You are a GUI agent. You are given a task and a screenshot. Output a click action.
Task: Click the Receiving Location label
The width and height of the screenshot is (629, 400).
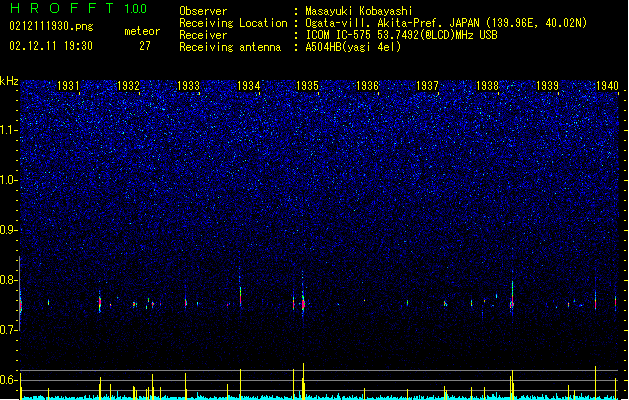click(x=233, y=23)
